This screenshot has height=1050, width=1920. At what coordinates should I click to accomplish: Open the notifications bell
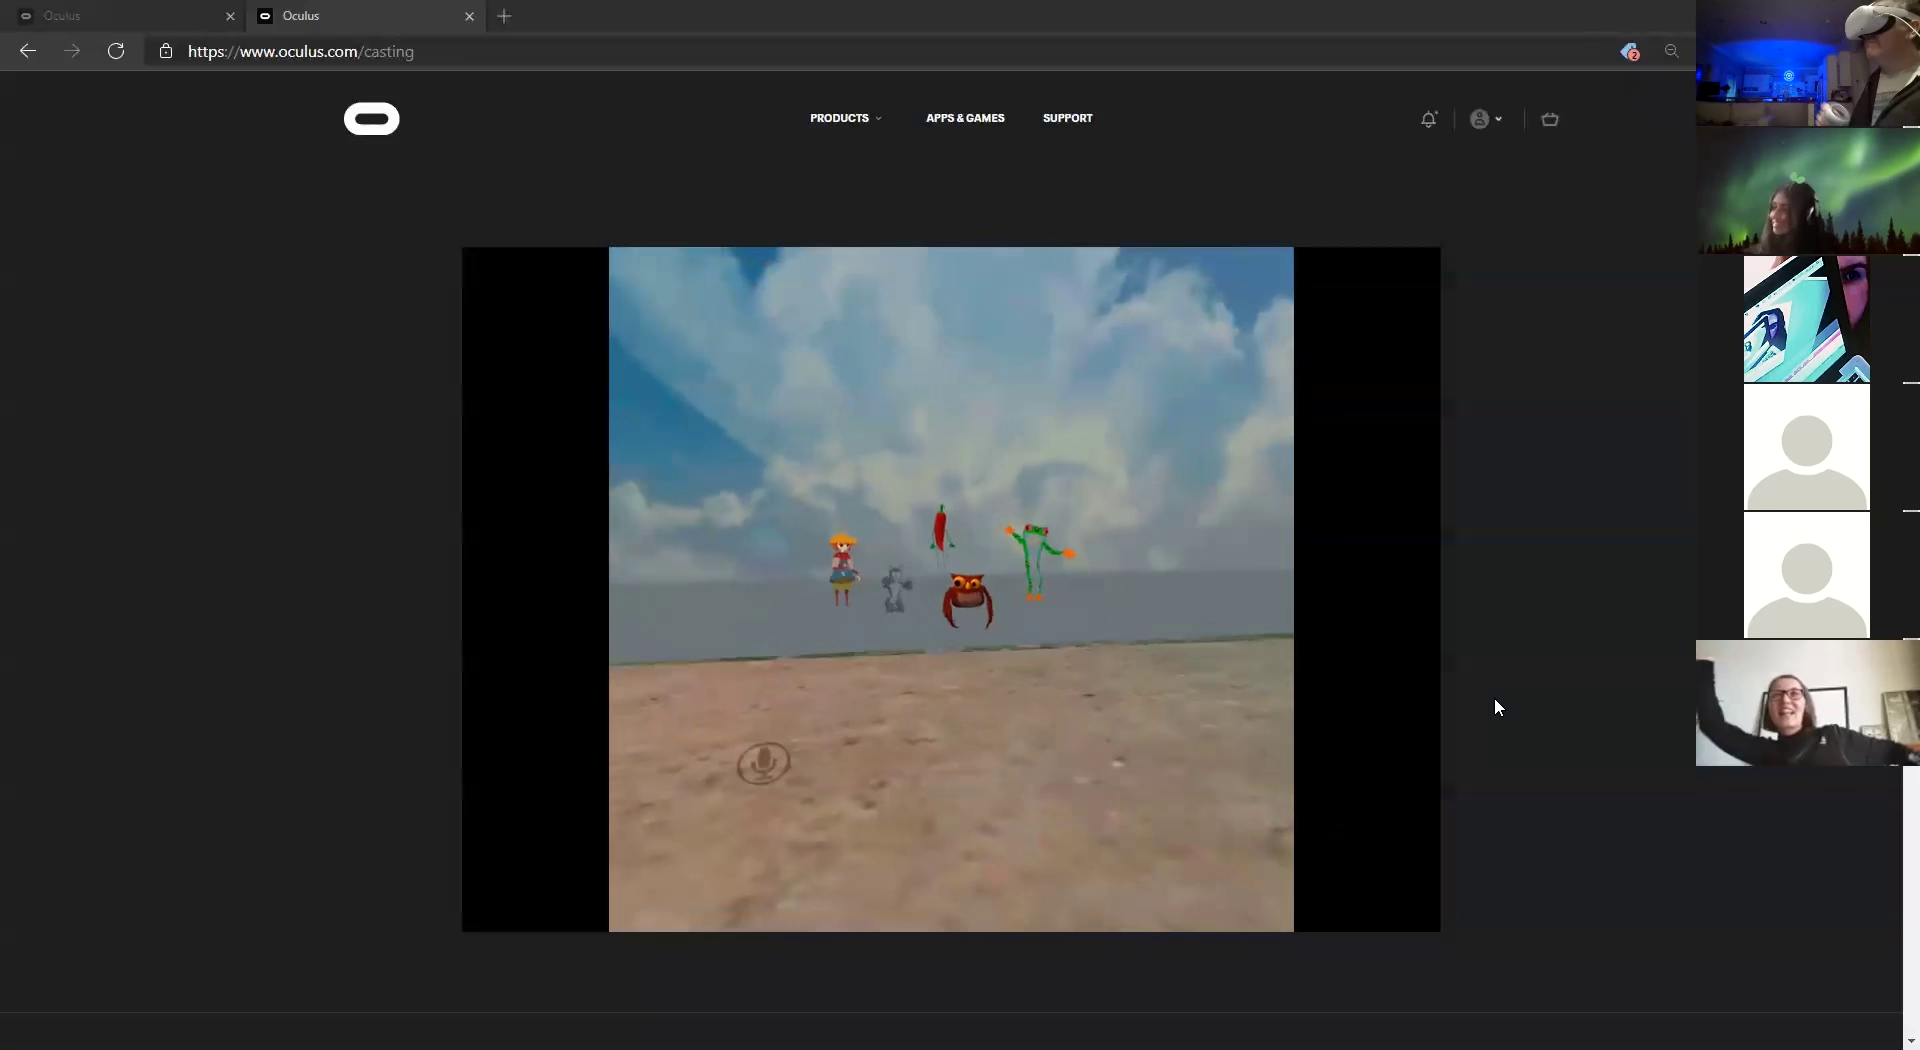[1429, 119]
